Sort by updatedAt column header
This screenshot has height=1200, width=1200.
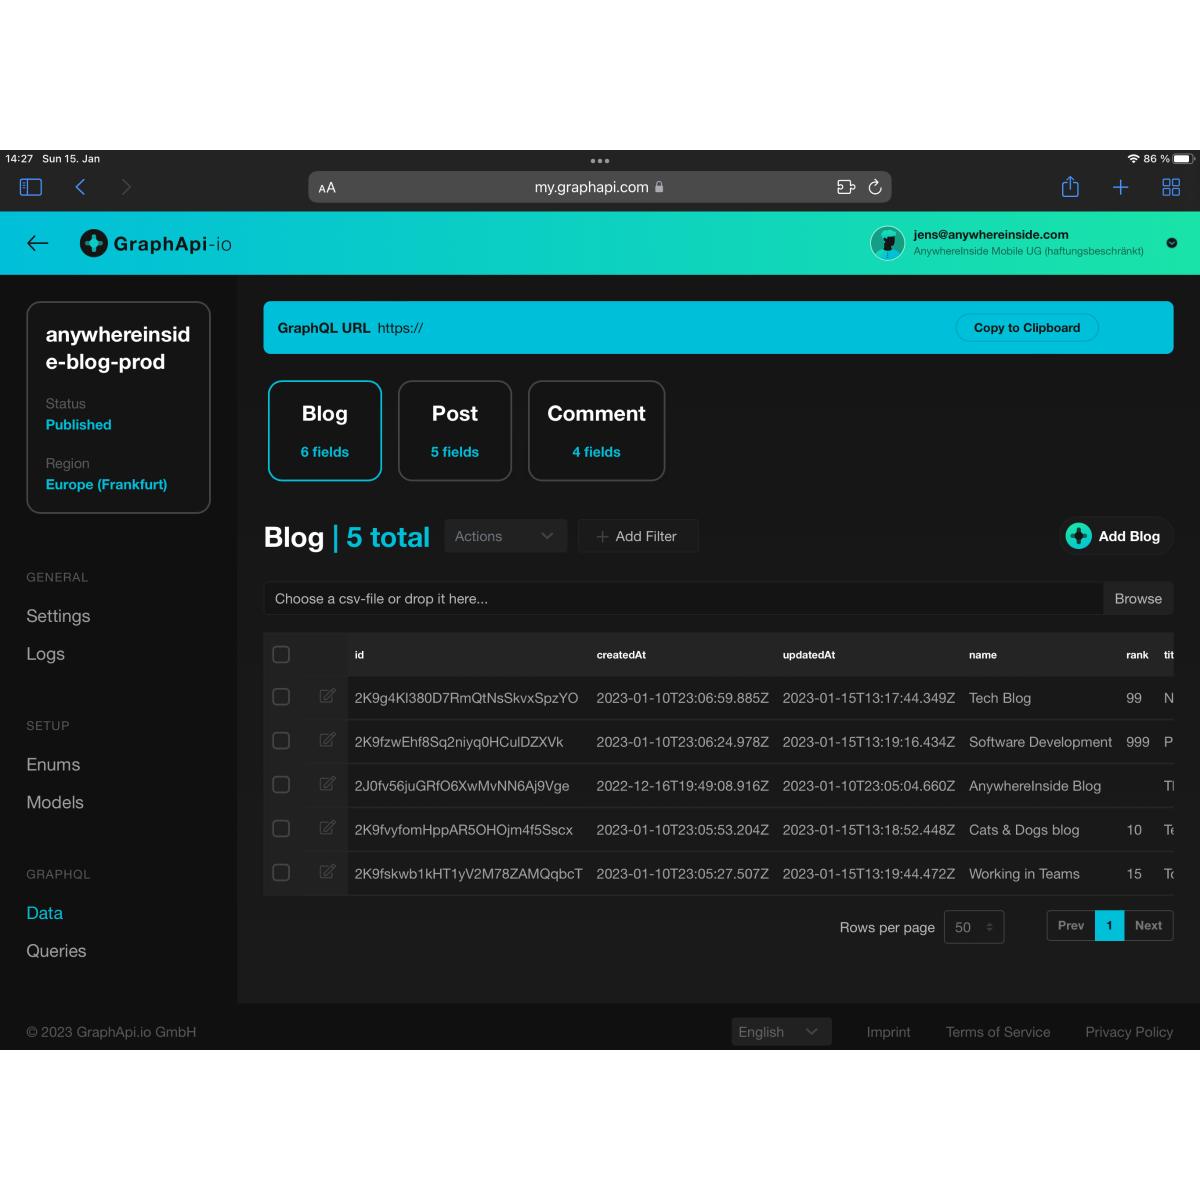coord(809,655)
